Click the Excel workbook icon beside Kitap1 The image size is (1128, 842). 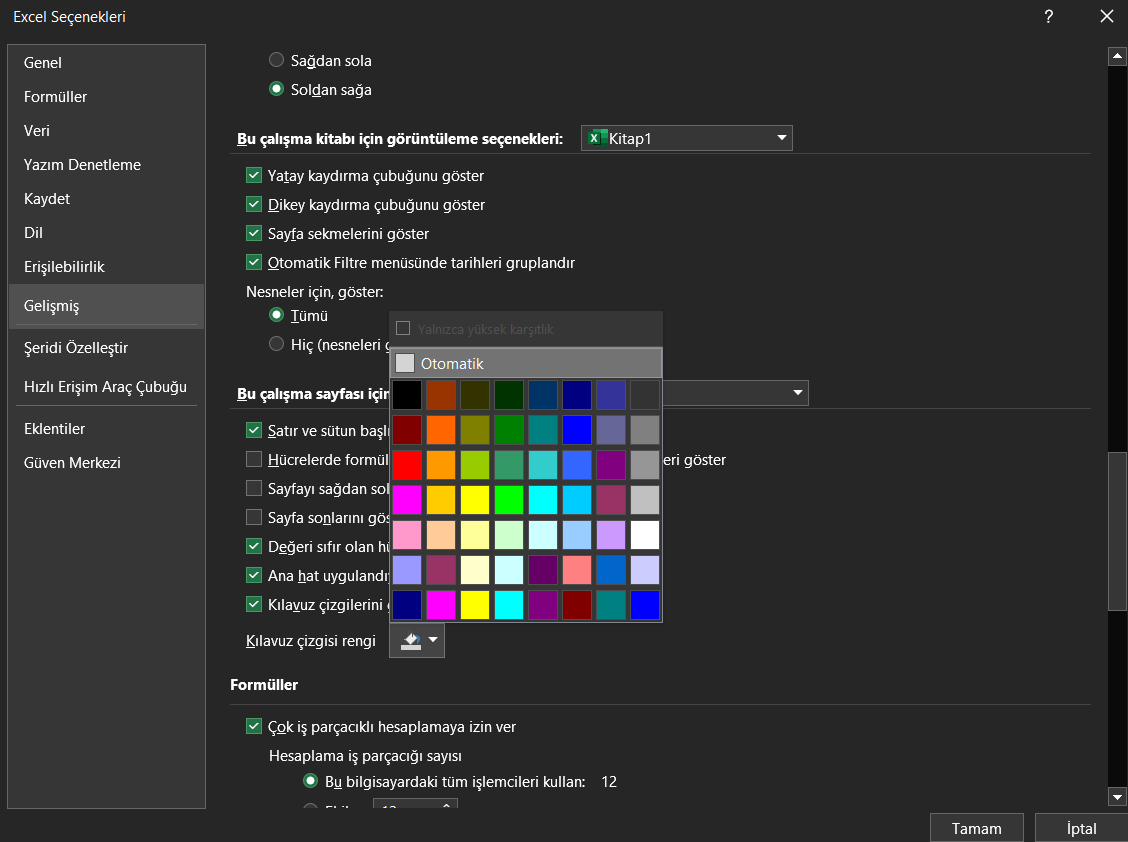point(597,138)
